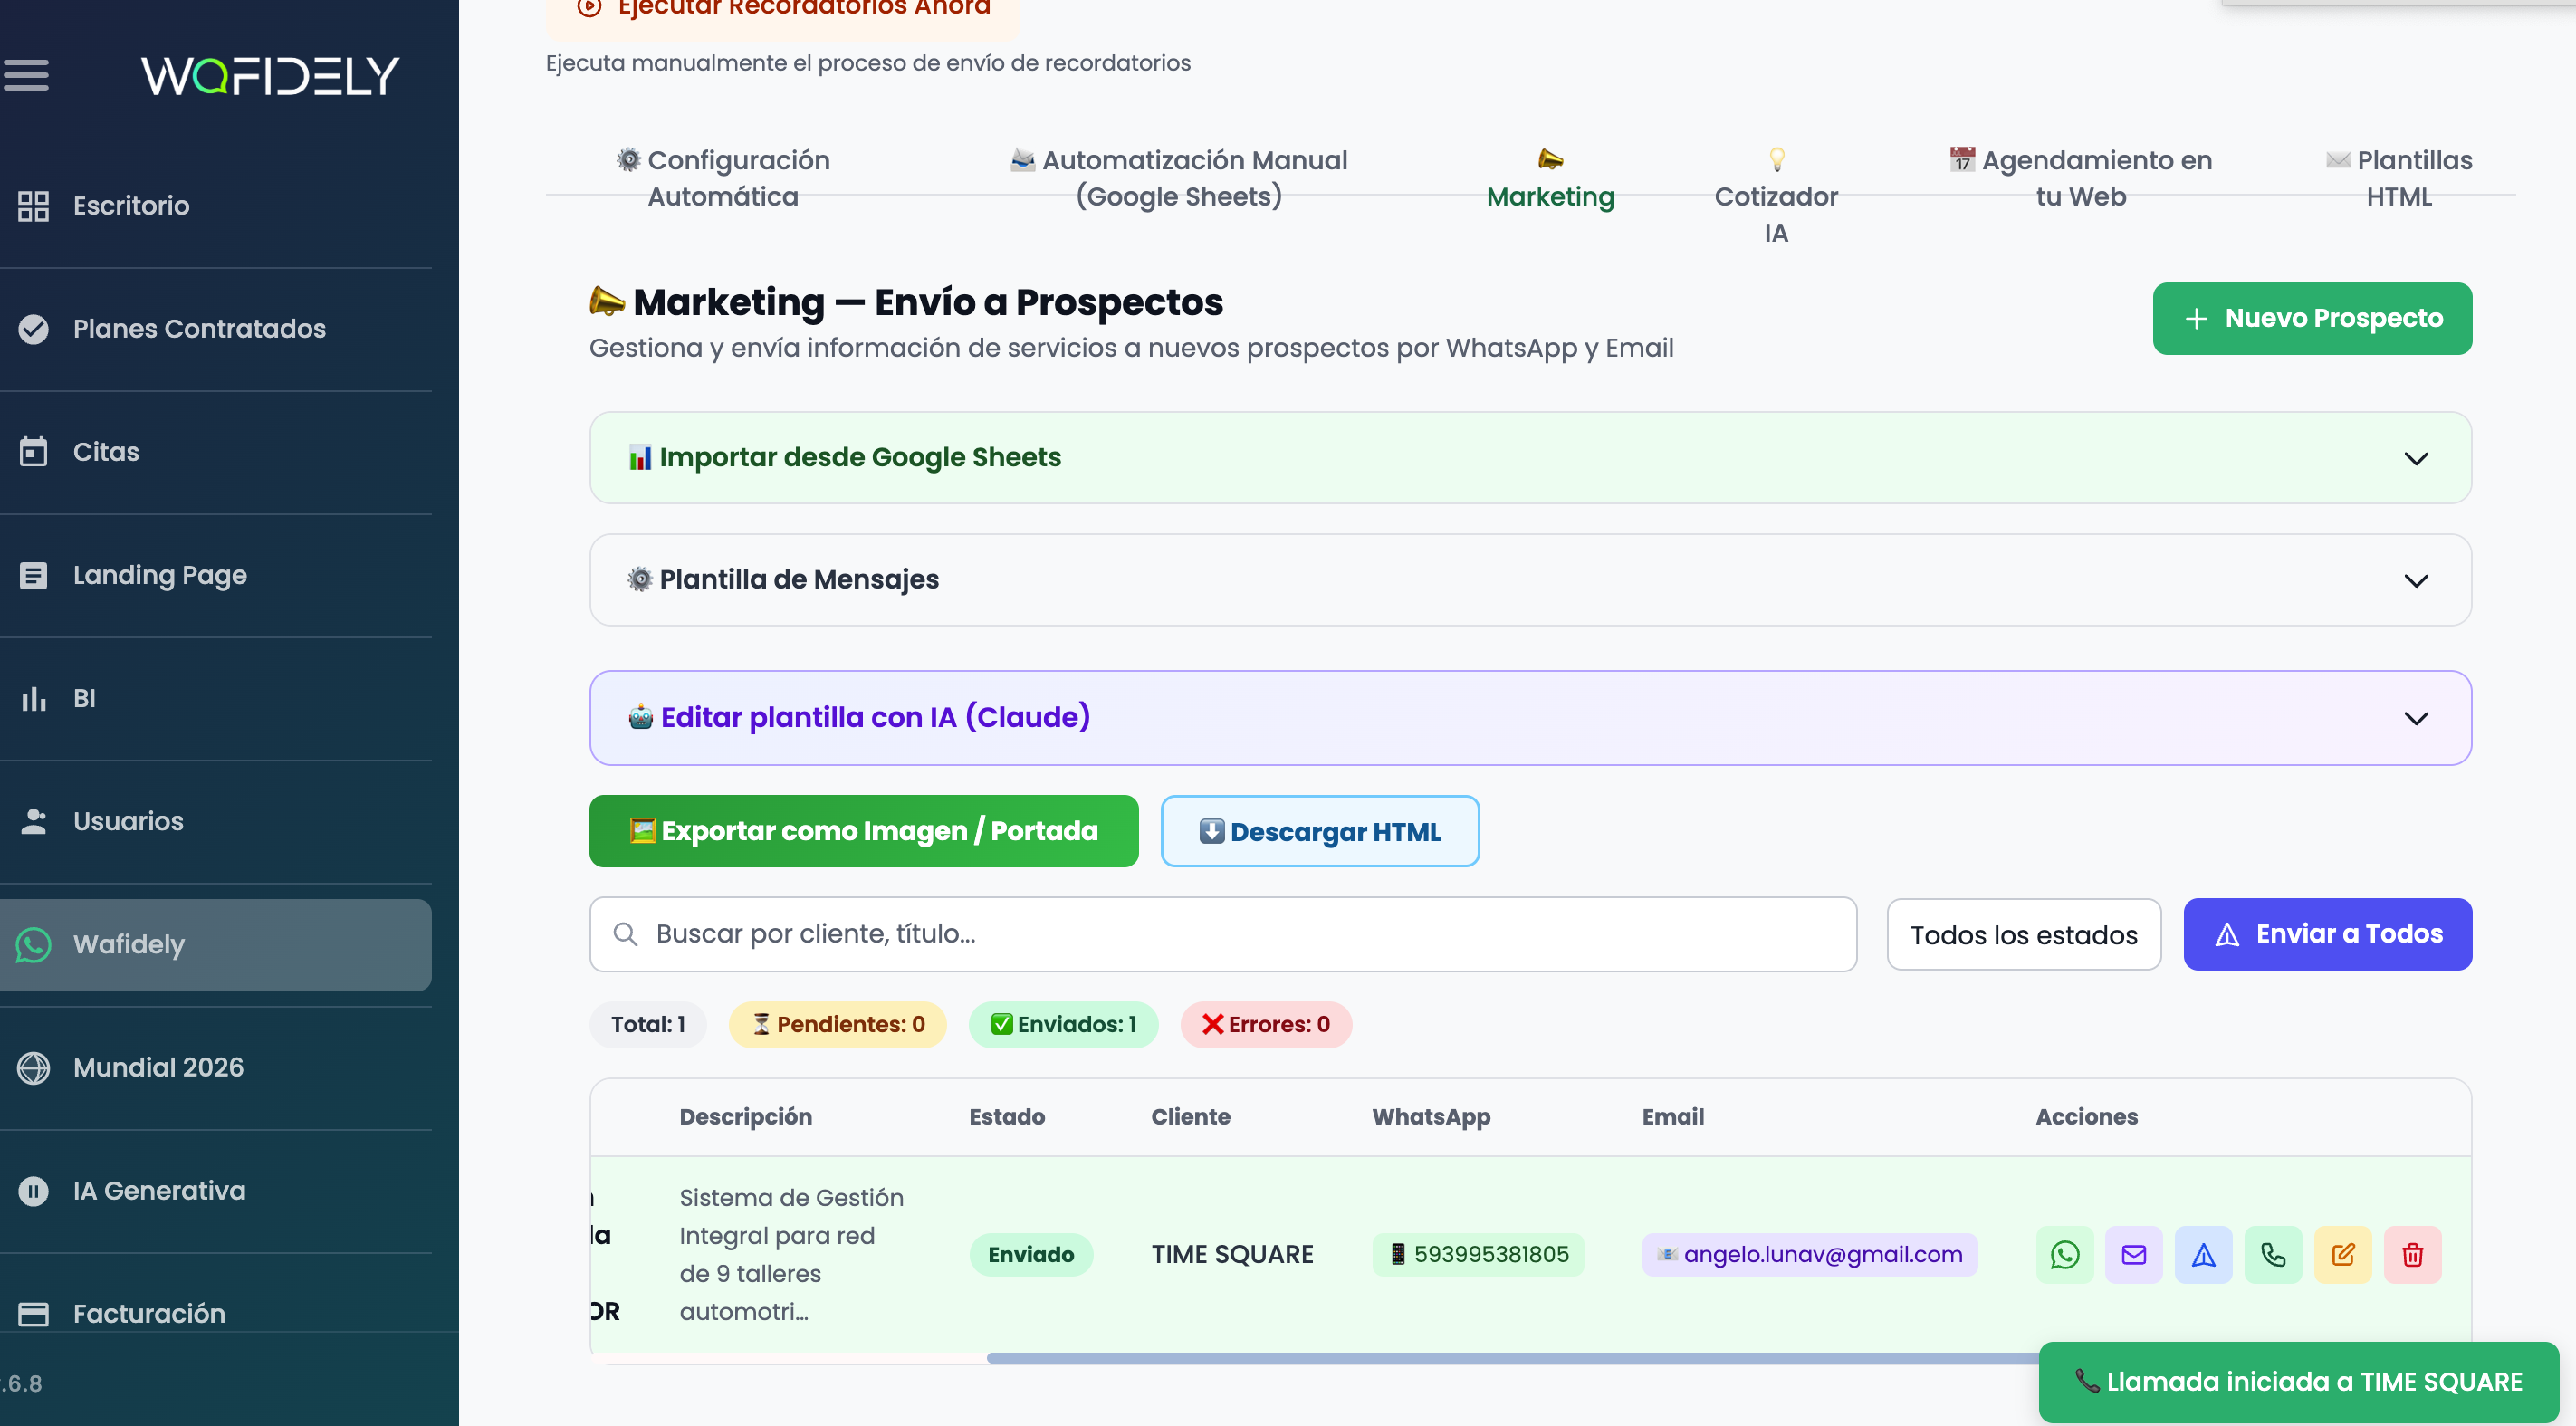
Task: Click the Estado column header
Action: (x=1006, y=1117)
